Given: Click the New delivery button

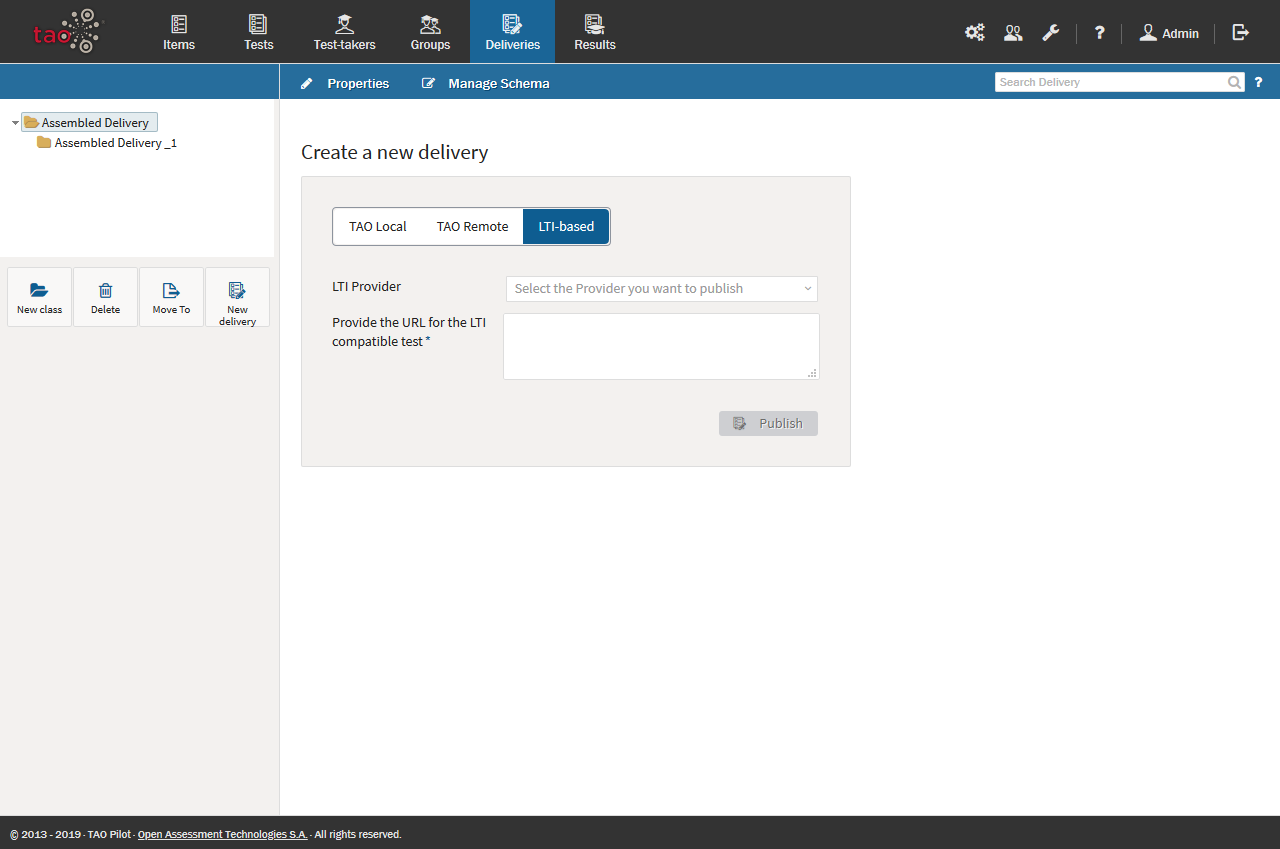Looking at the screenshot, I should pos(237,297).
